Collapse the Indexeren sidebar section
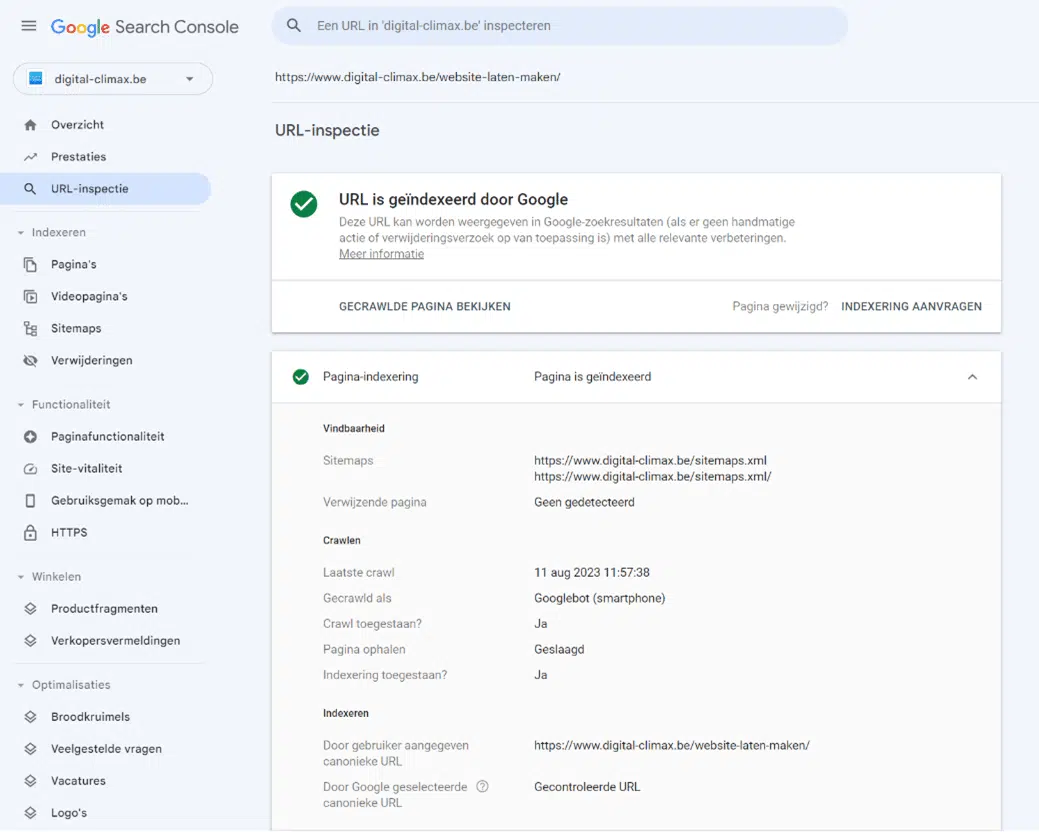The height and width of the screenshot is (832, 1039). (x=21, y=233)
